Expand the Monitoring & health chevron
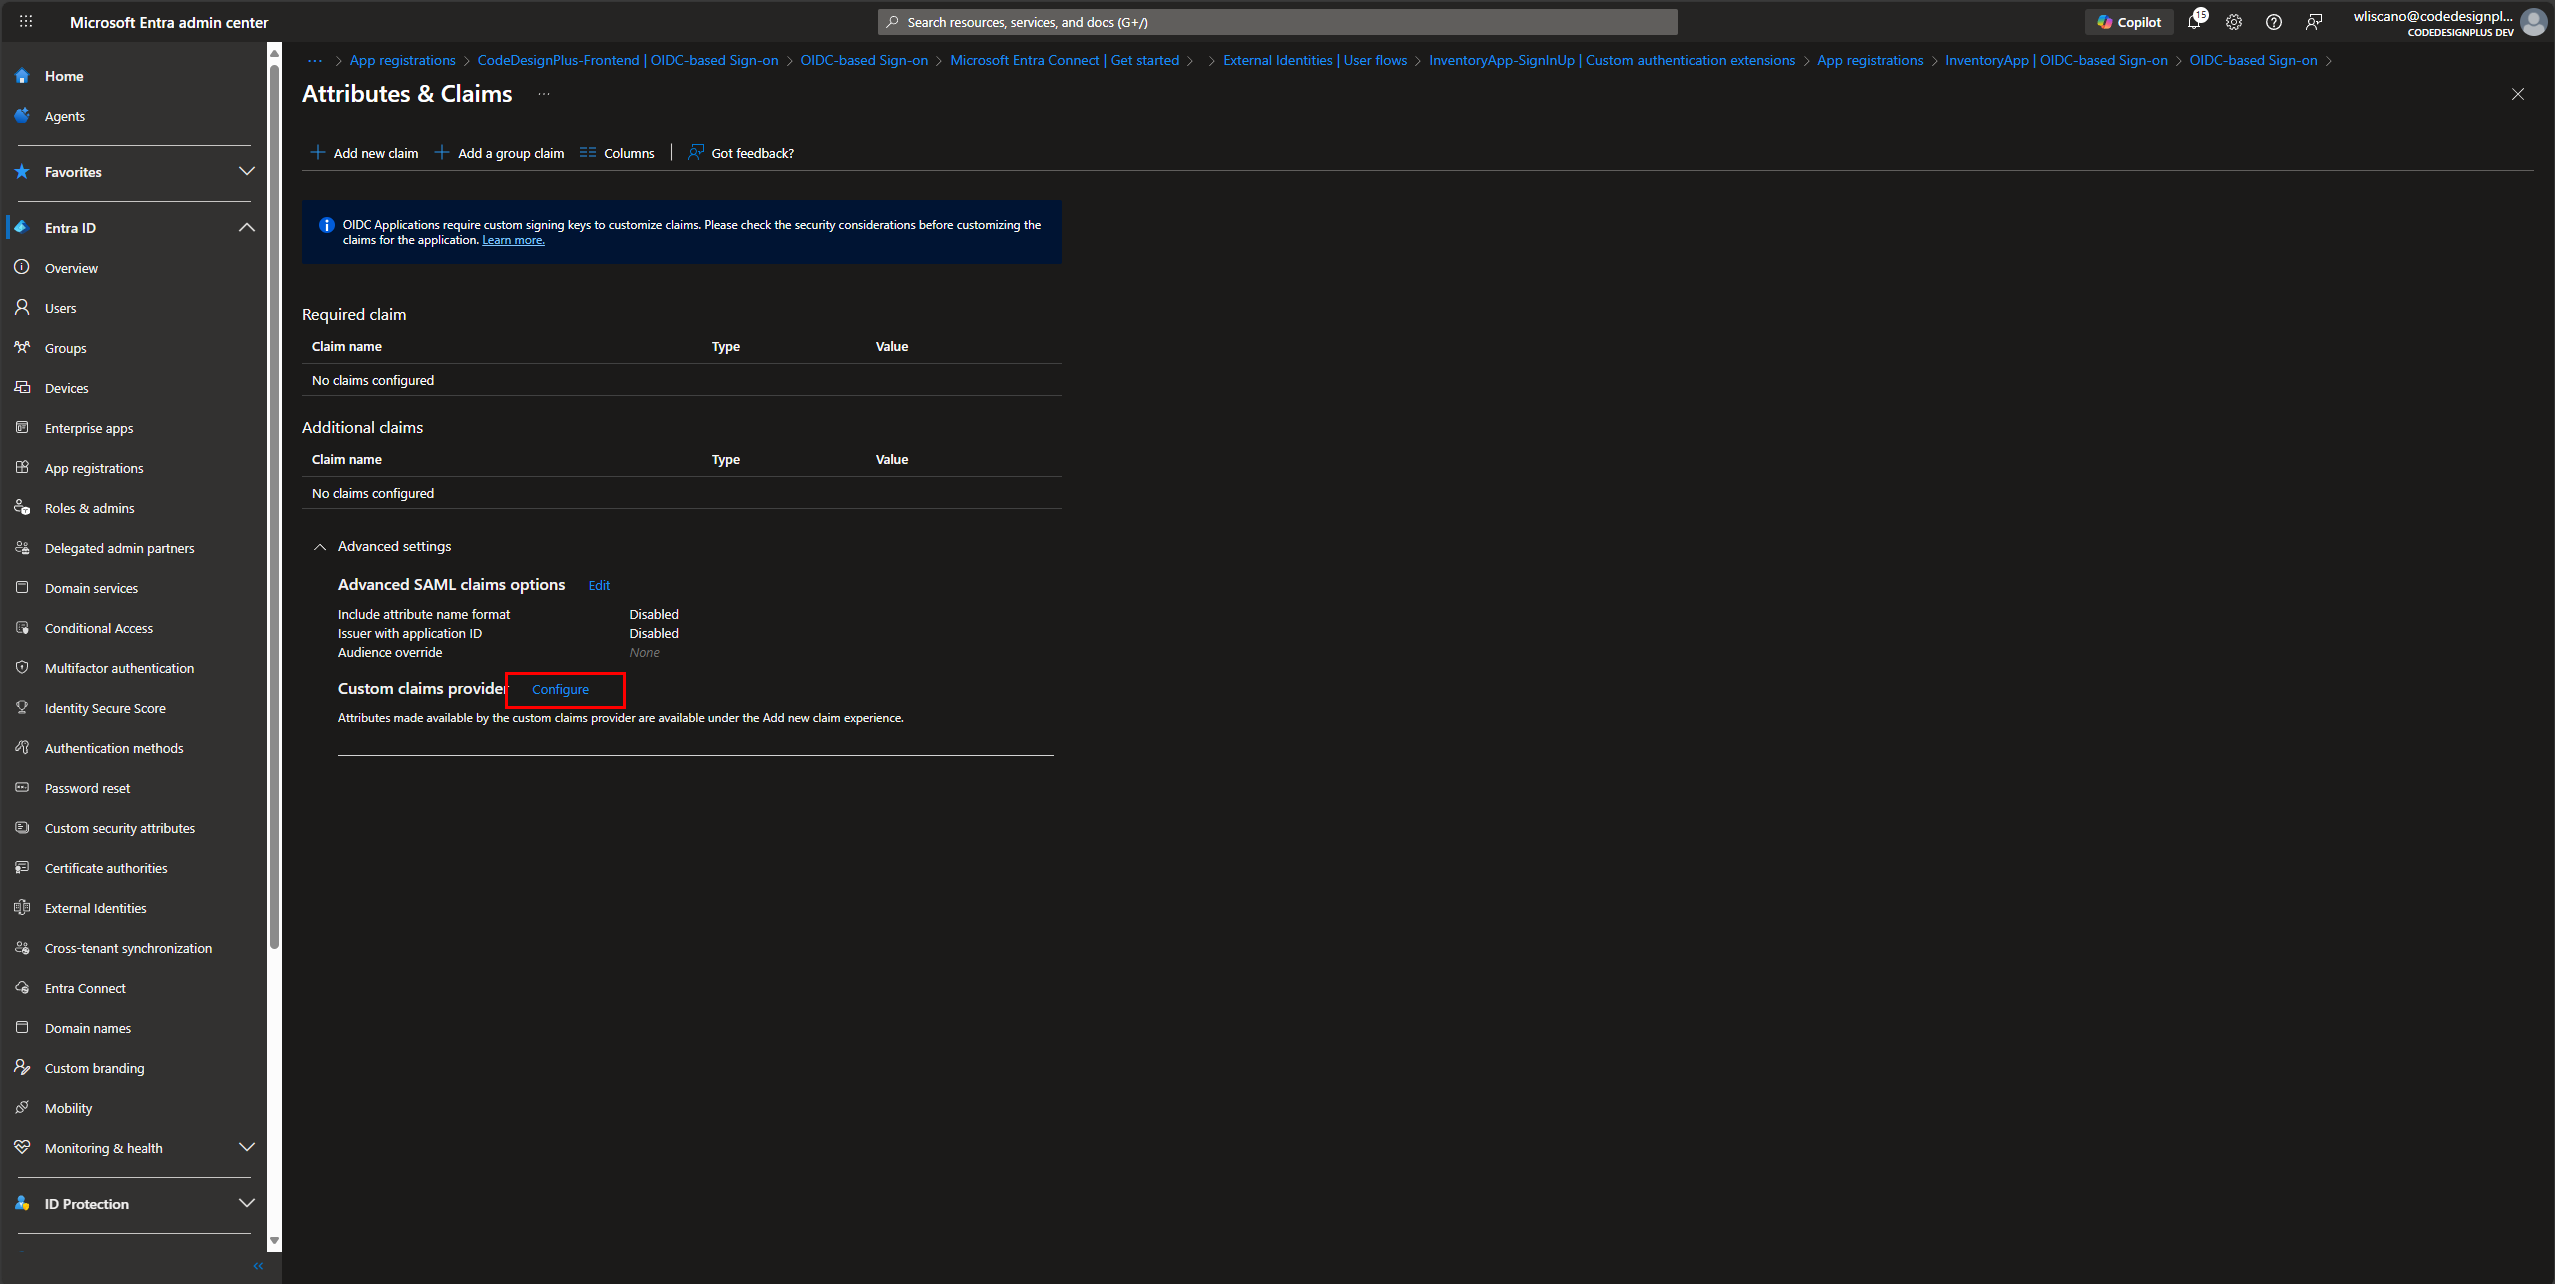The height and width of the screenshot is (1284, 2555). tap(247, 1147)
